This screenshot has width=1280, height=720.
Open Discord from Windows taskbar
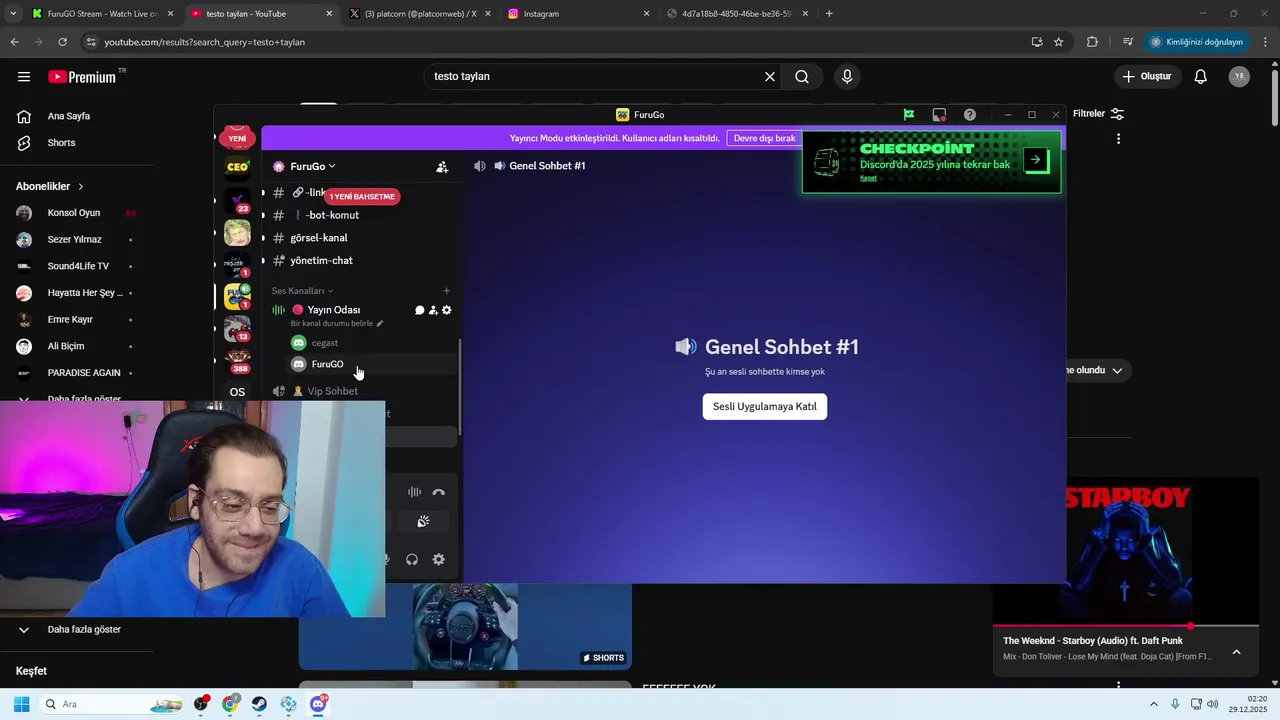click(318, 704)
